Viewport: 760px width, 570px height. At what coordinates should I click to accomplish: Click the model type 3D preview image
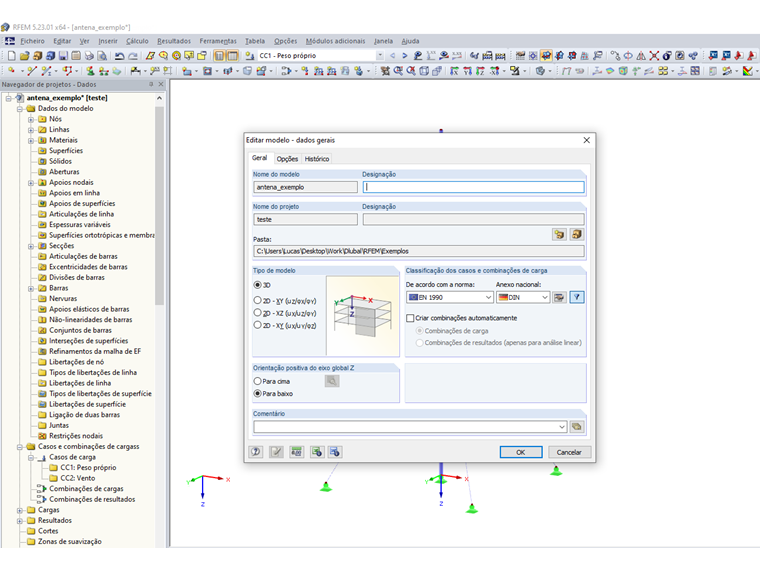pyautogui.click(x=363, y=316)
